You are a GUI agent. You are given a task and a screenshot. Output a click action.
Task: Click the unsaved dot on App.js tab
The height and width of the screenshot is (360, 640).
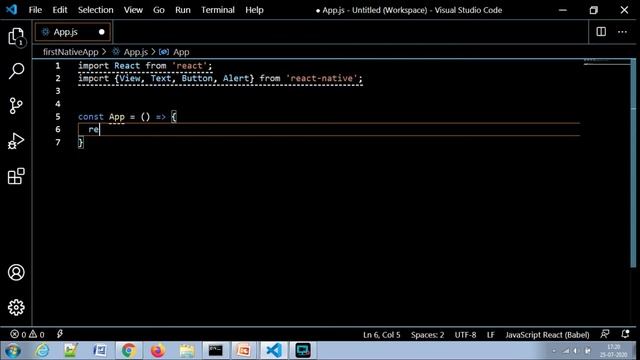tap(102, 32)
